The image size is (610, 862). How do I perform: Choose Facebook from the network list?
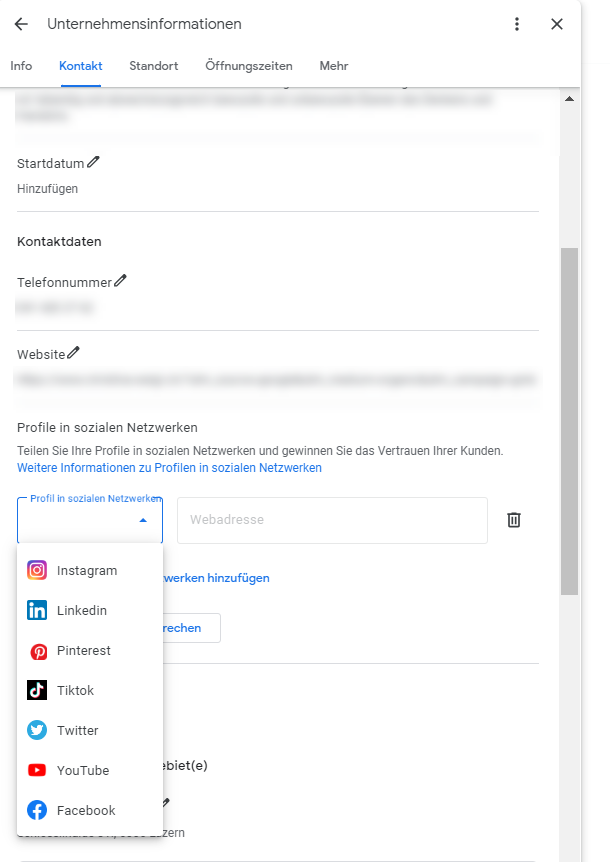pyautogui.click(x=90, y=811)
